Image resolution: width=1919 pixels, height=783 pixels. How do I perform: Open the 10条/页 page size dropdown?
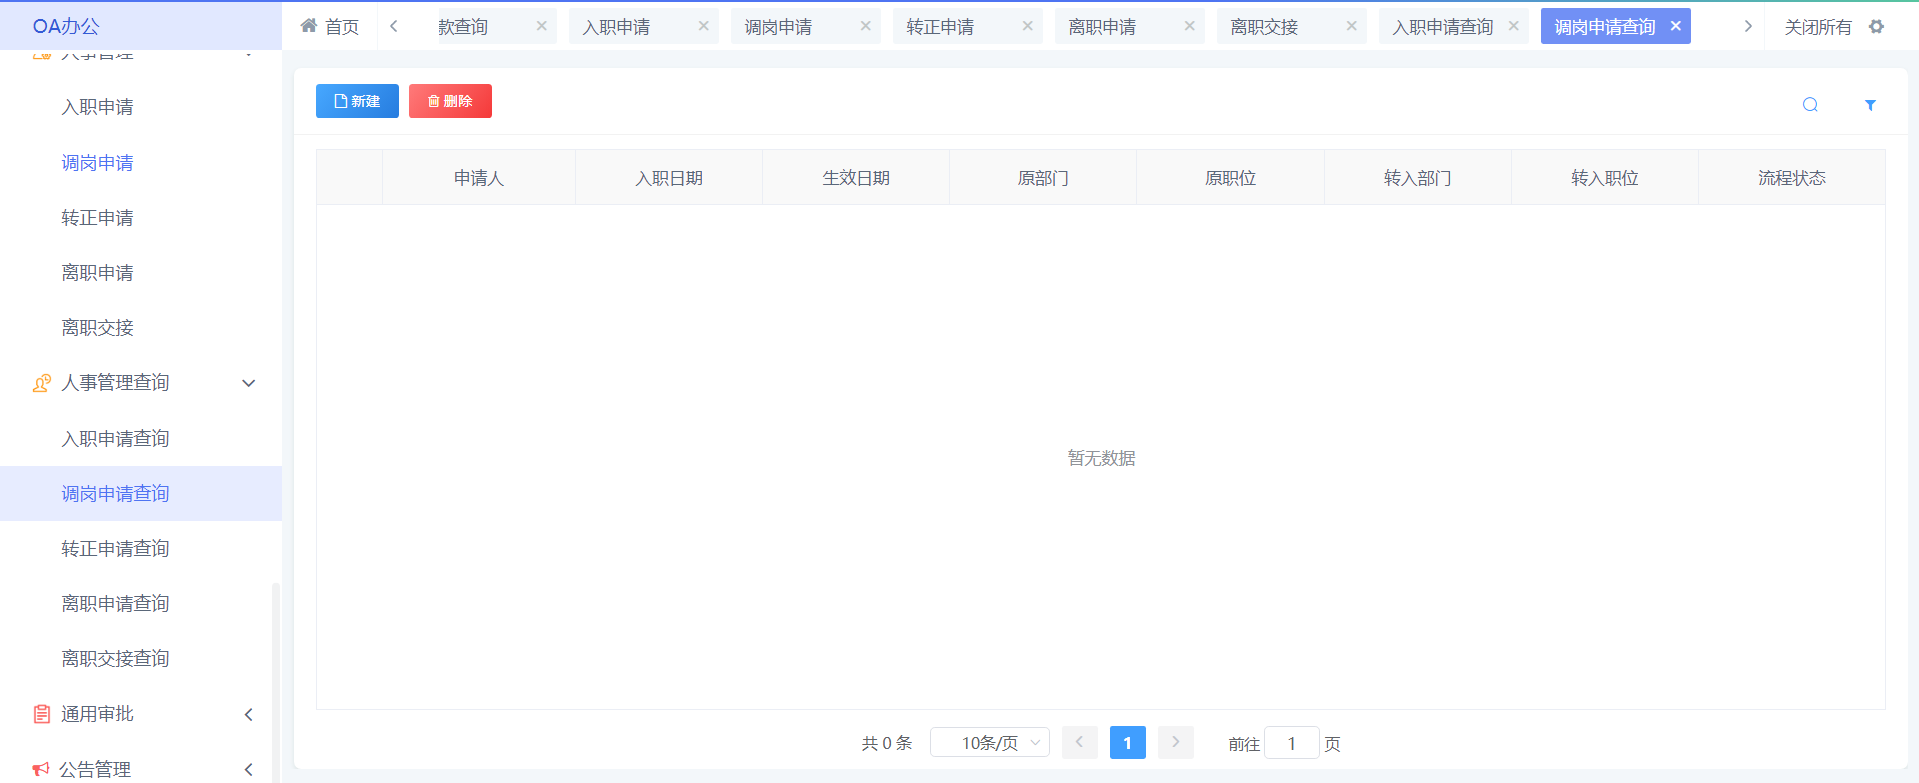989,743
